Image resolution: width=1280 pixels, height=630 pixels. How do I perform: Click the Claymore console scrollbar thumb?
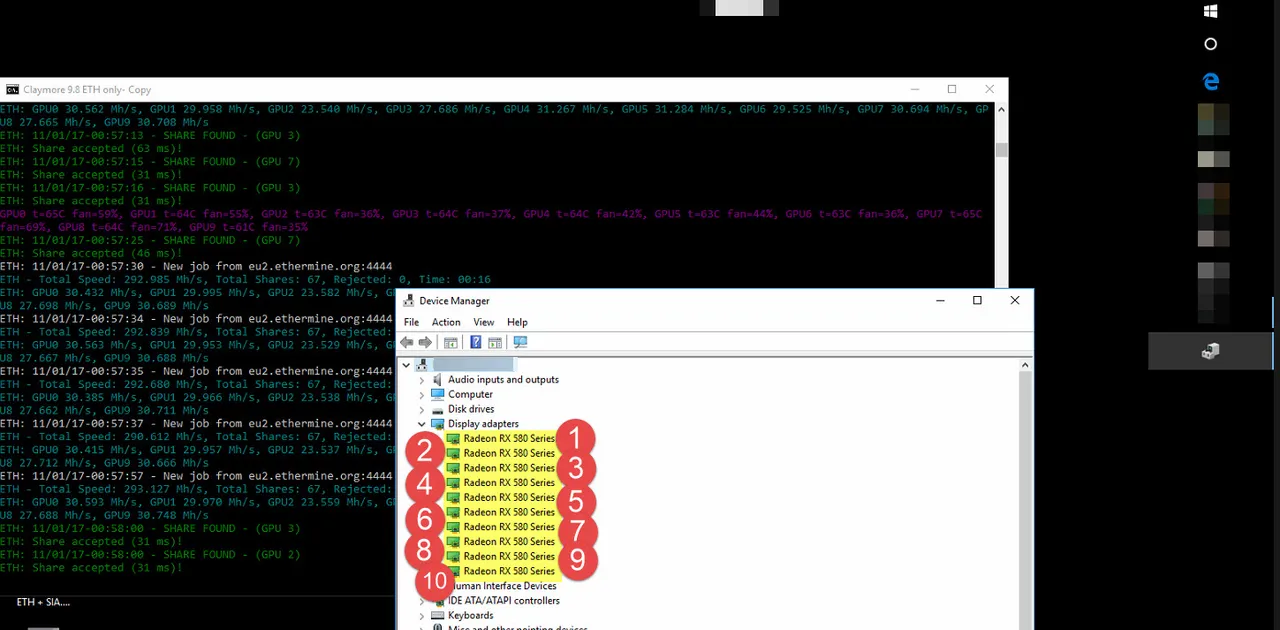pos(1001,150)
